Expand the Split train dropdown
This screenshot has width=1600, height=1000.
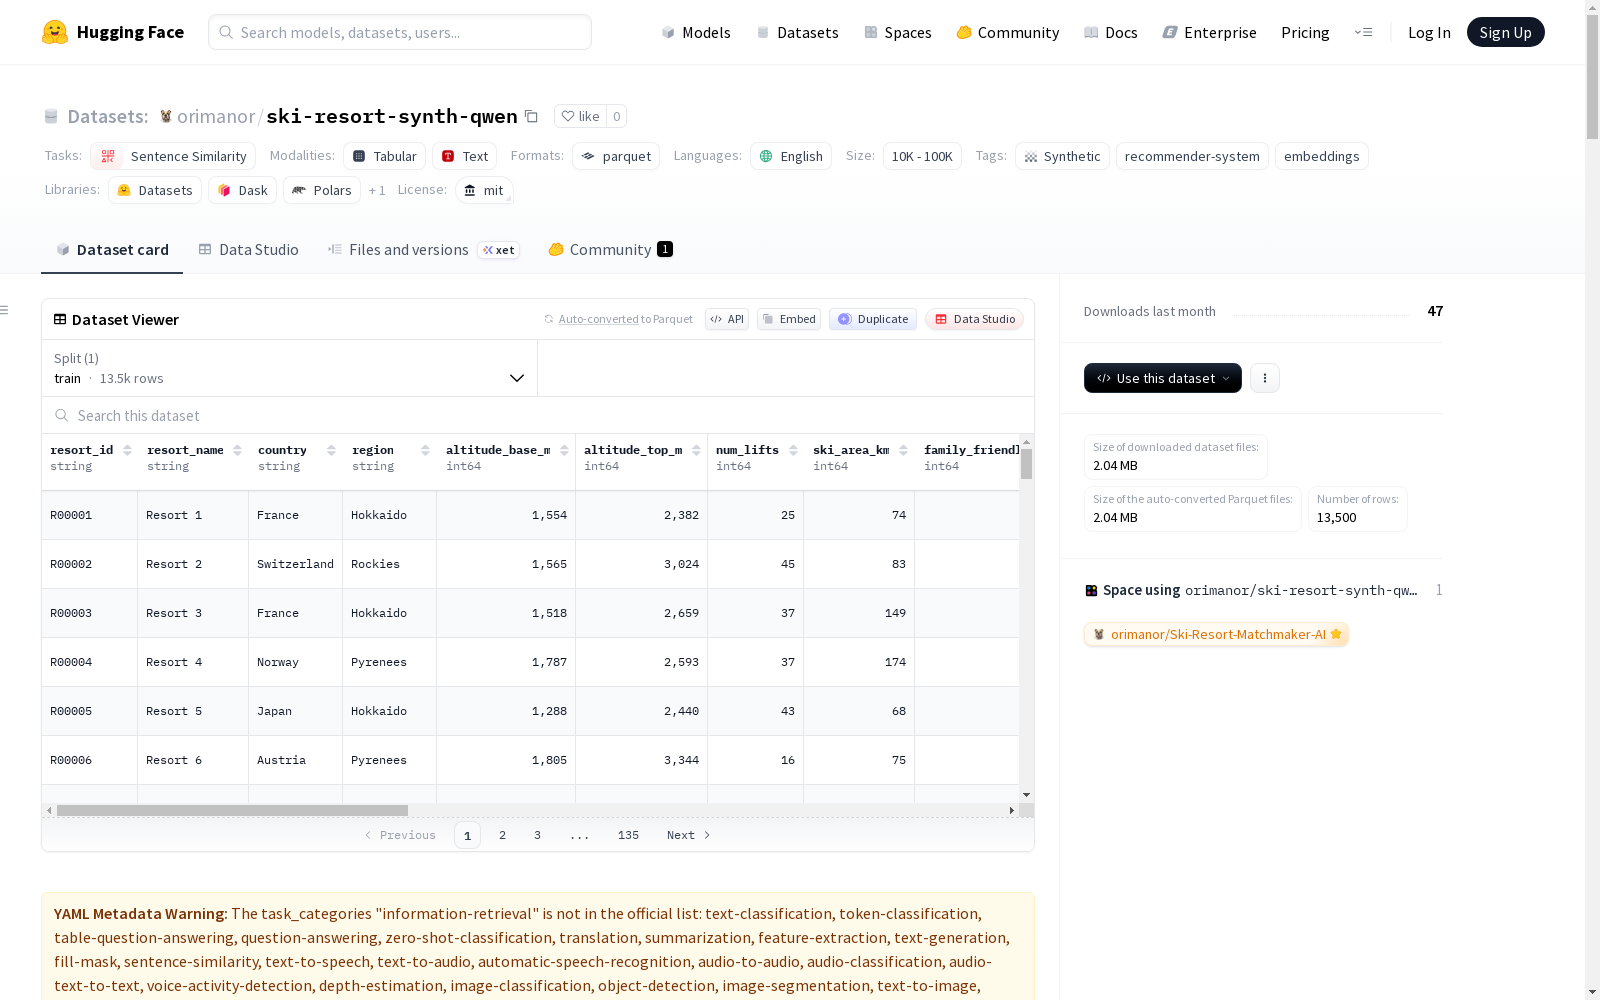pyautogui.click(x=289, y=368)
